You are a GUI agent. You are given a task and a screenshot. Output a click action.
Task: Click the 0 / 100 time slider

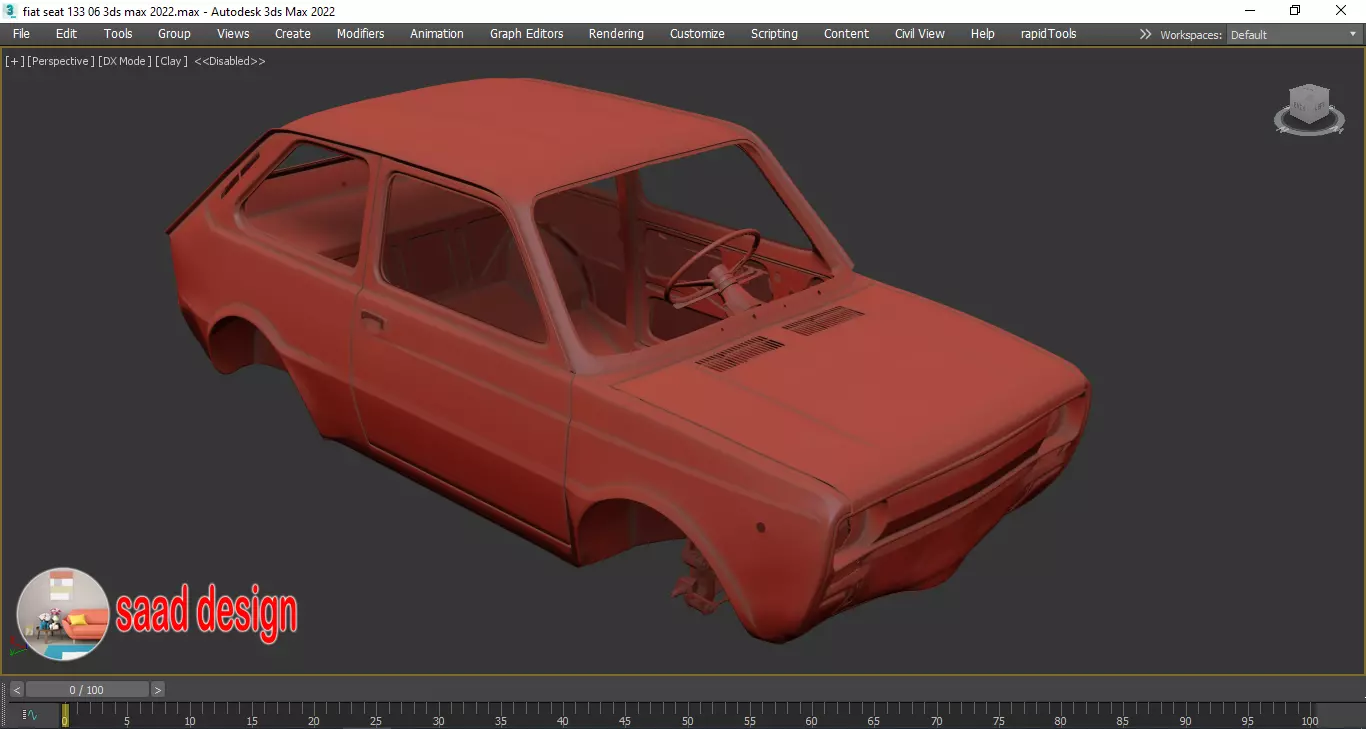coord(87,690)
